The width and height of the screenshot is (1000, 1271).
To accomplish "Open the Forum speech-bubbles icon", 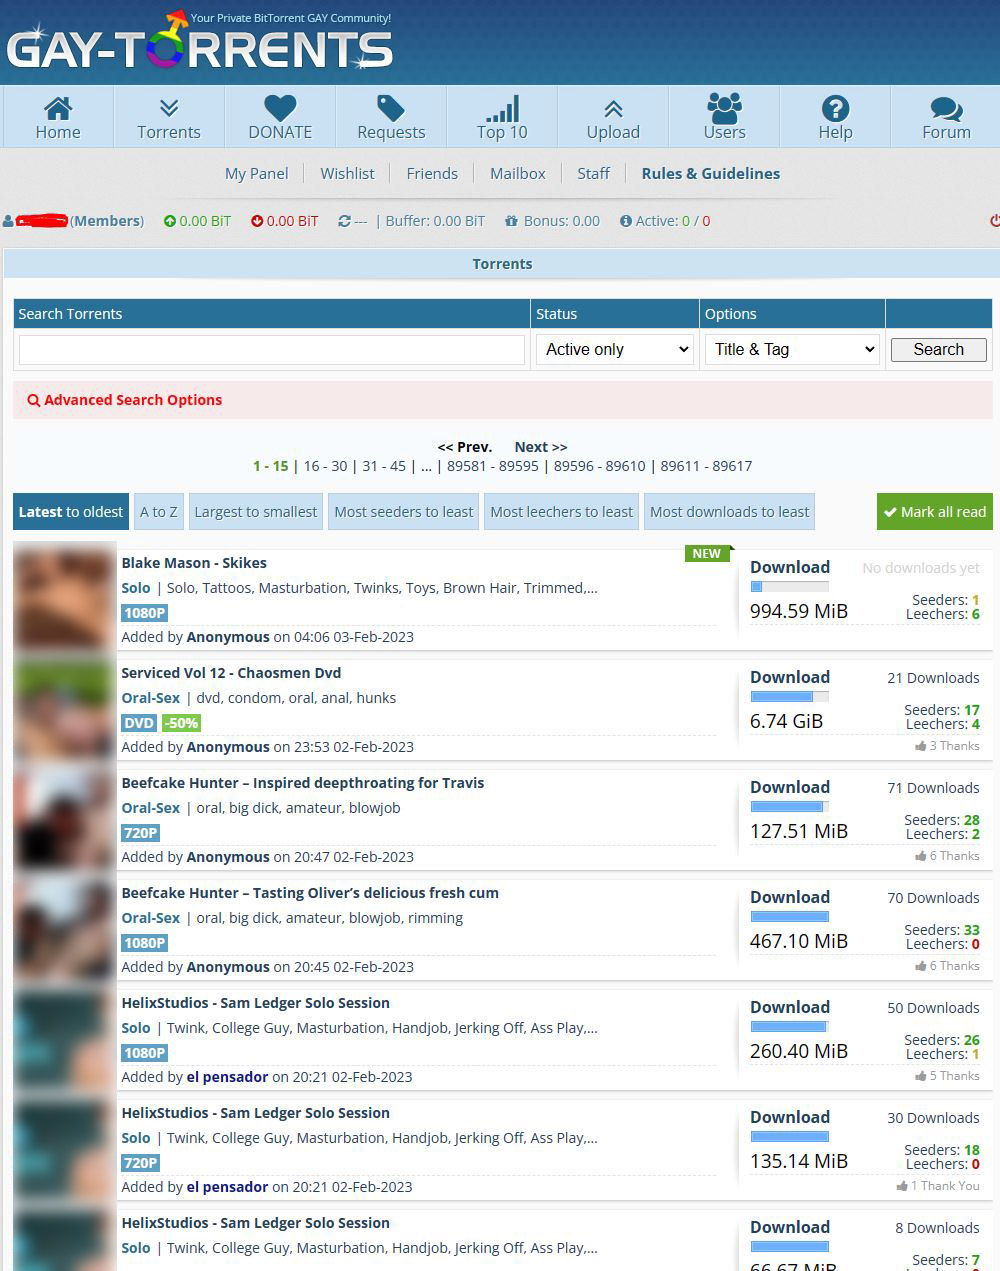I will (946, 108).
